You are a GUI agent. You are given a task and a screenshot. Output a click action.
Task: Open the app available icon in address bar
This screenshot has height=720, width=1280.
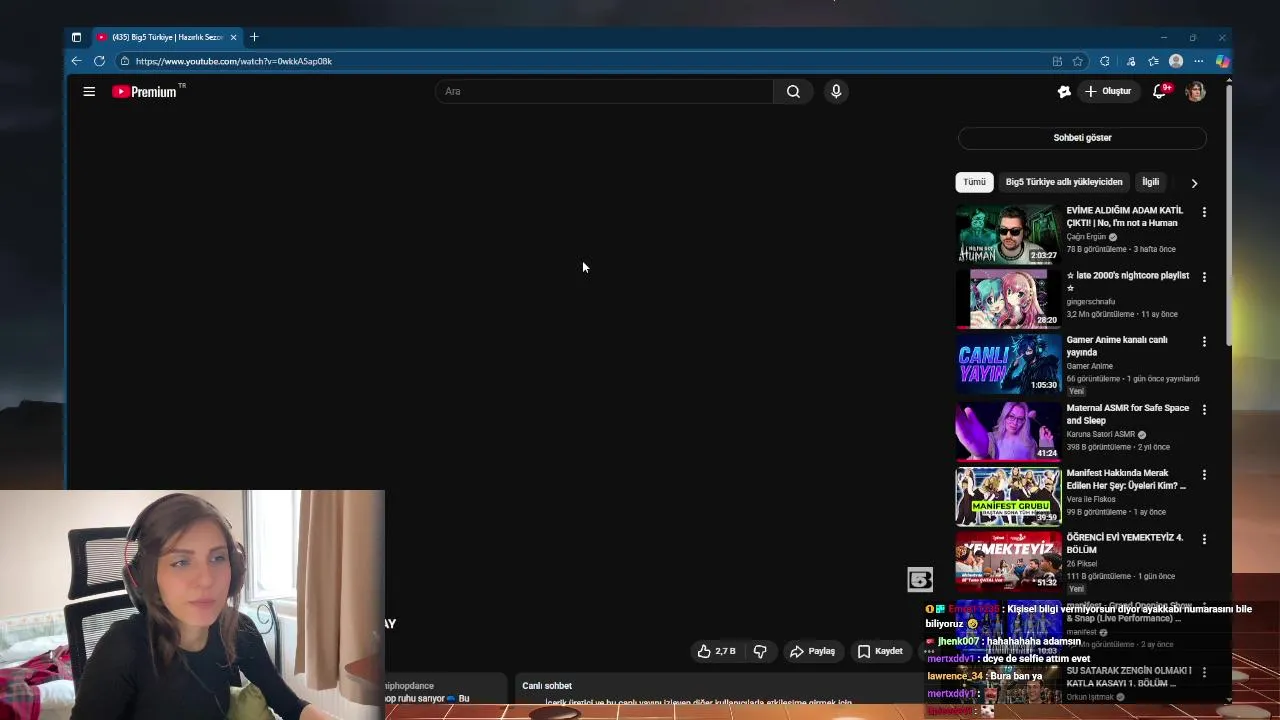coord(1057,61)
